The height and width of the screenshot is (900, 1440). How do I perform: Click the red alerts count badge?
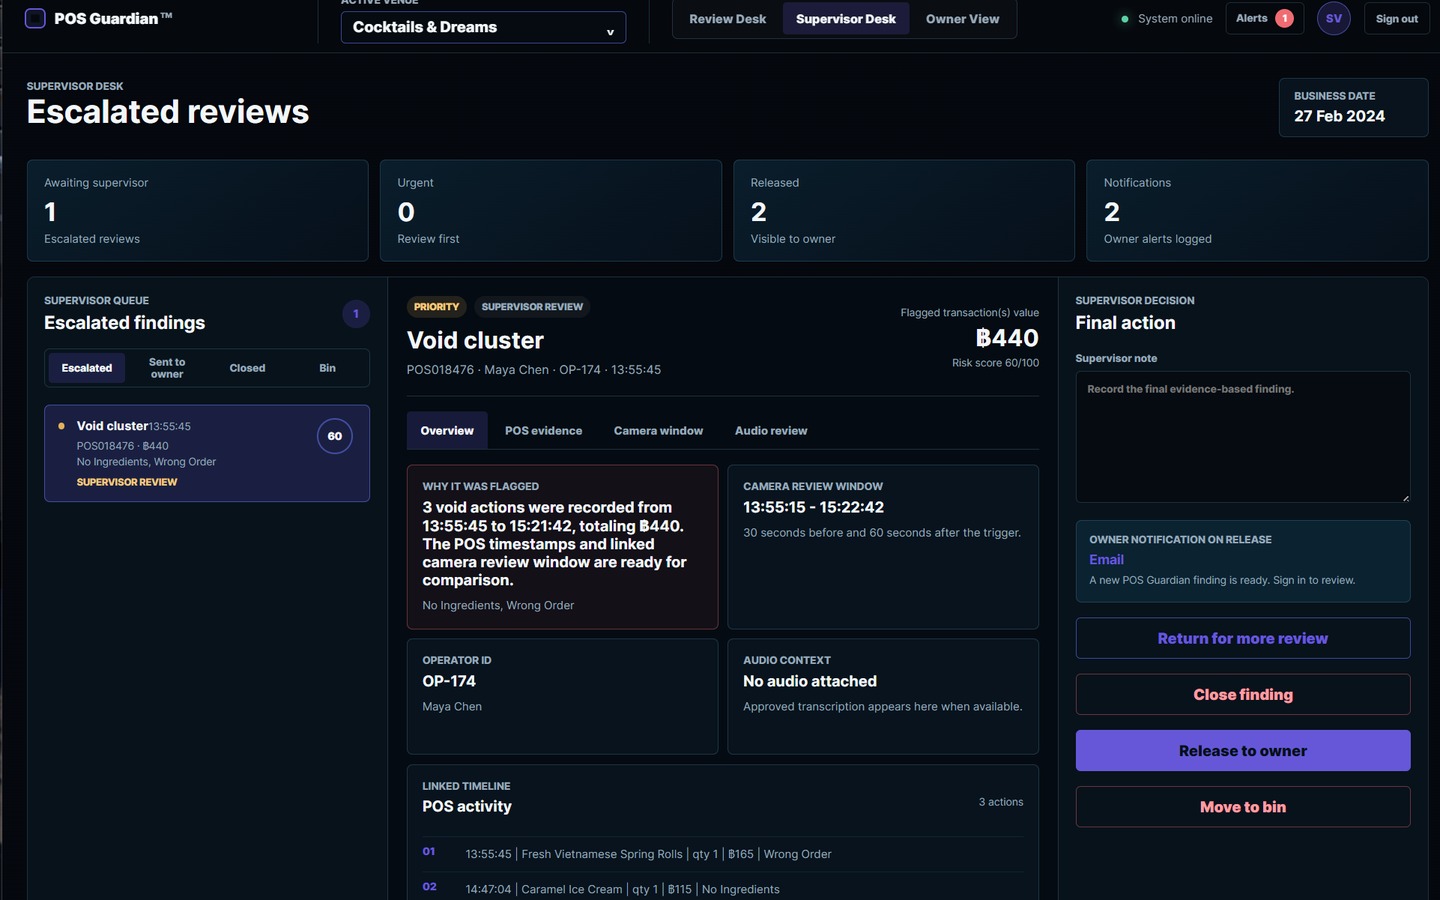(x=1284, y=18)
